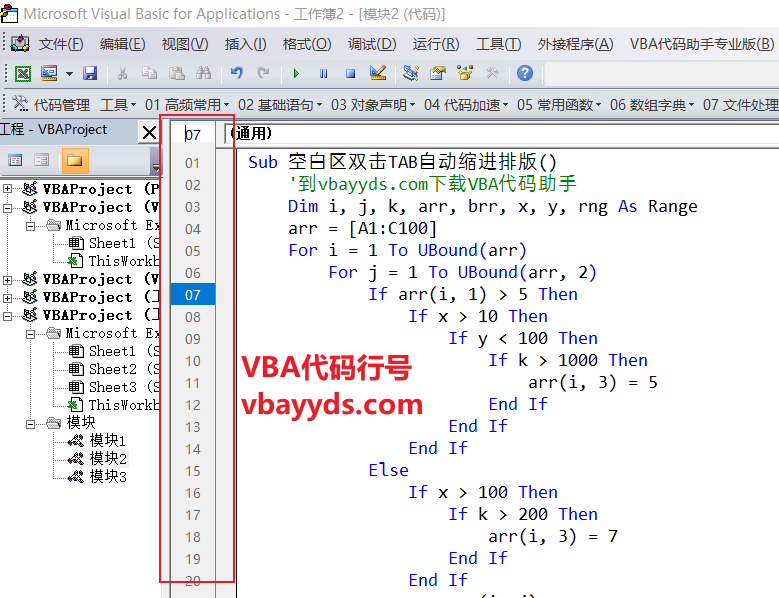Click the Break pause icon
779x598 pixels.
[x=323, y=74]
